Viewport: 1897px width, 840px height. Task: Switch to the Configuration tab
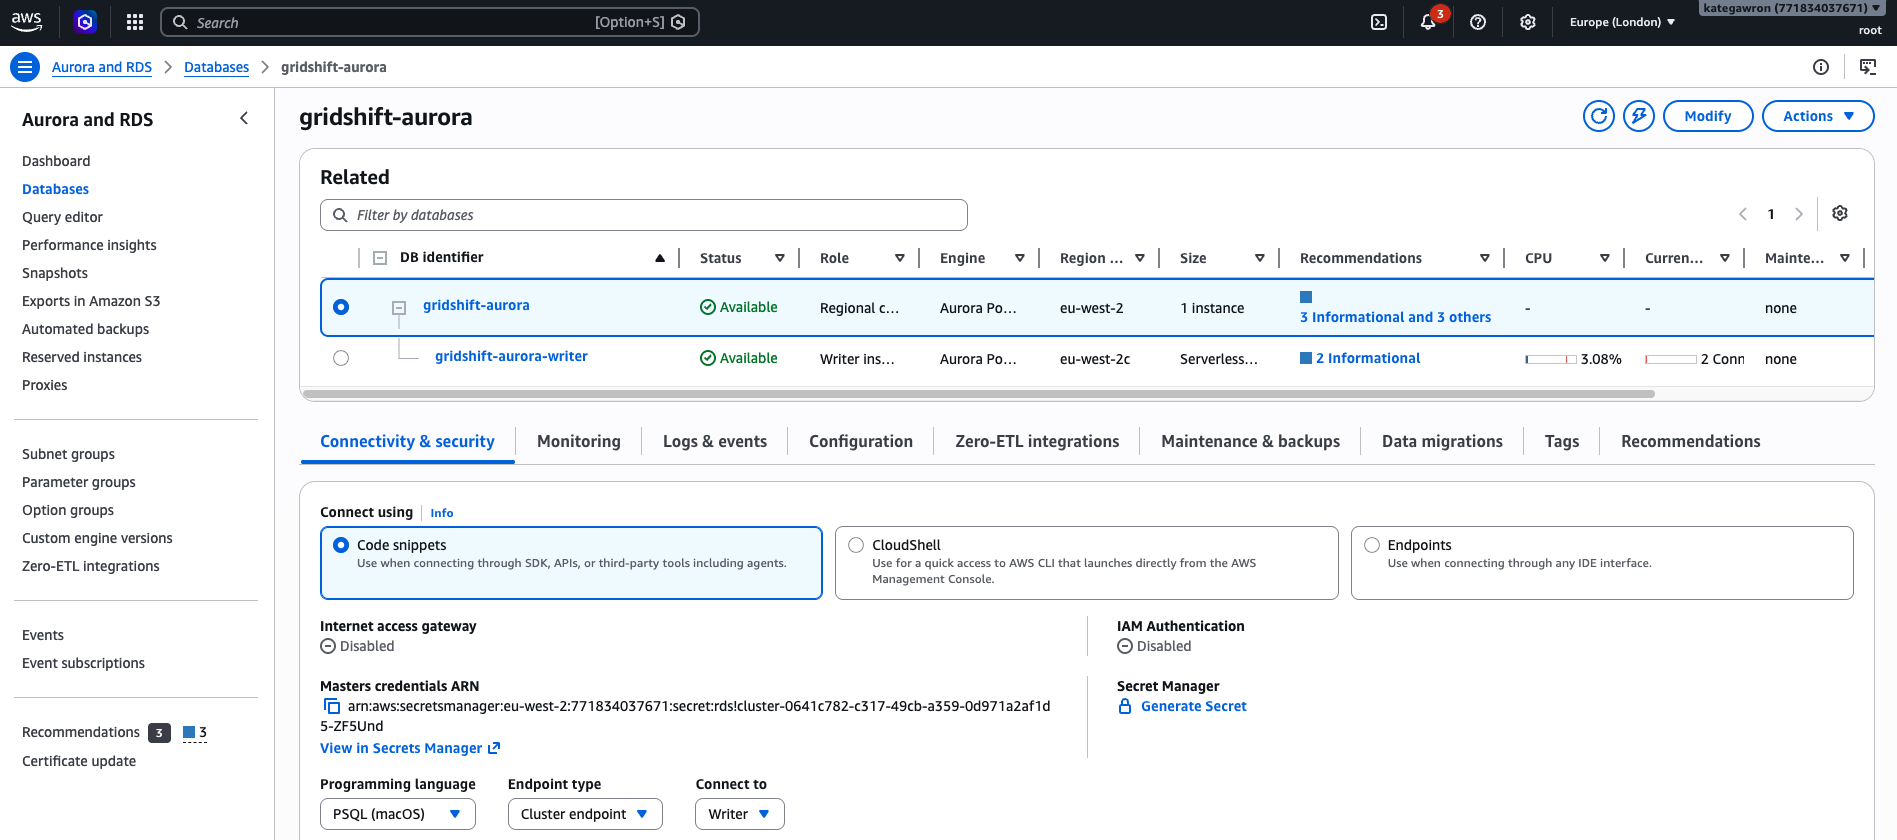tap(861, 441)
